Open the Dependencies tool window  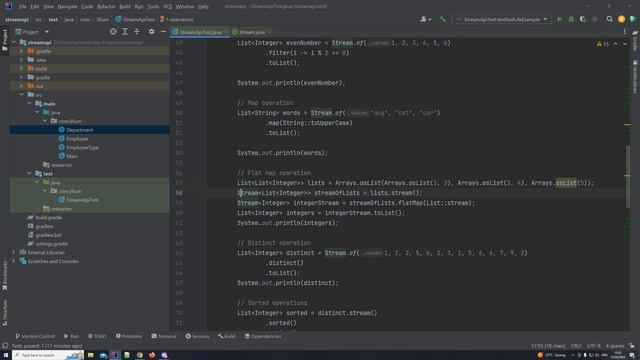(x=263, y=336)
